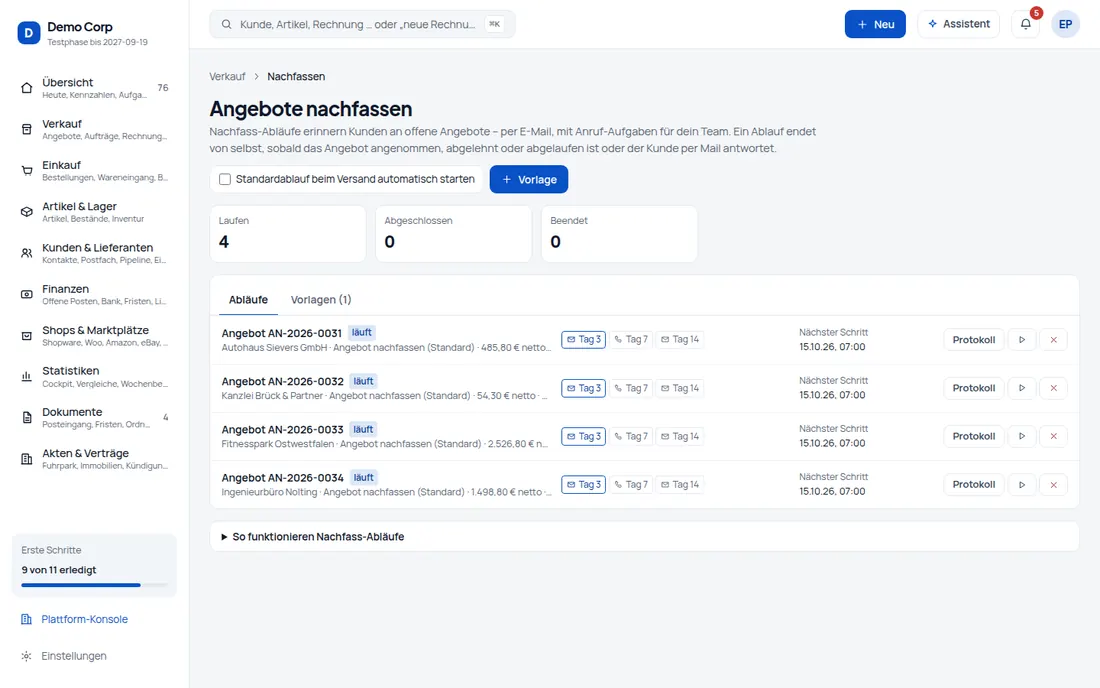The image size is (1100, 688).
Task: Click the Angebot AN-2026-0034 title
Action: (x=283, y=478)
